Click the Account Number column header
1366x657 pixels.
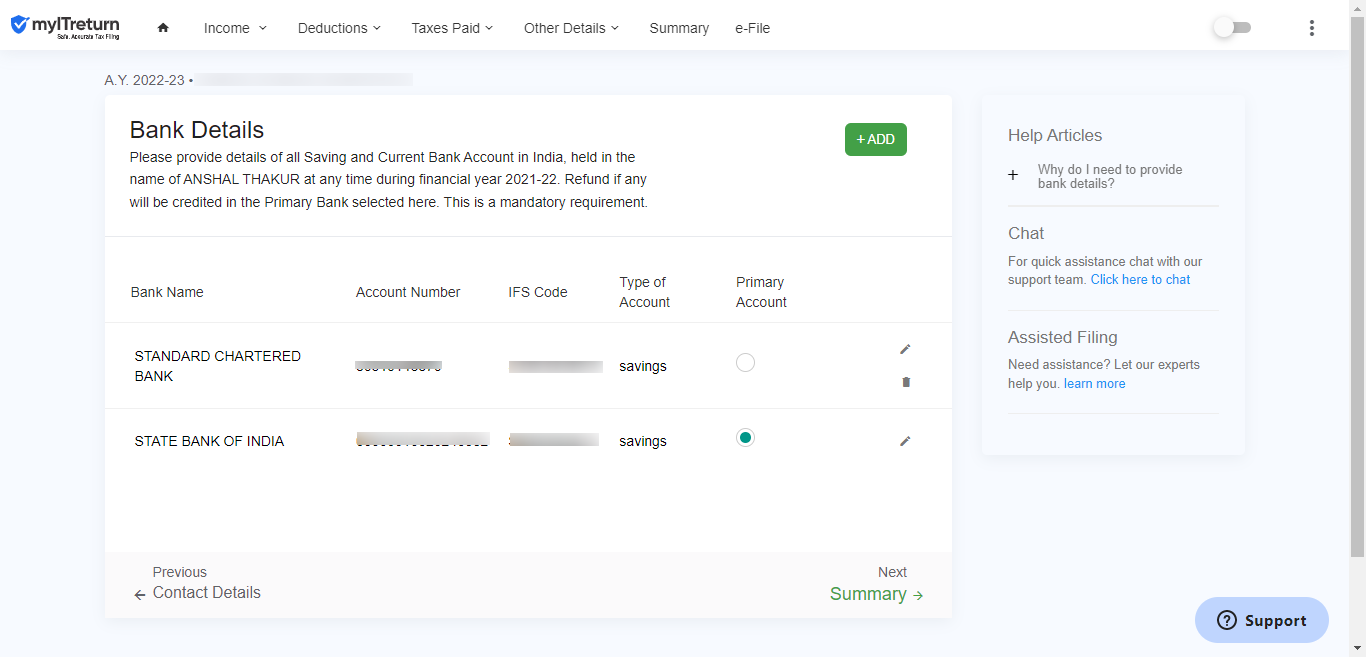[408, 292]
